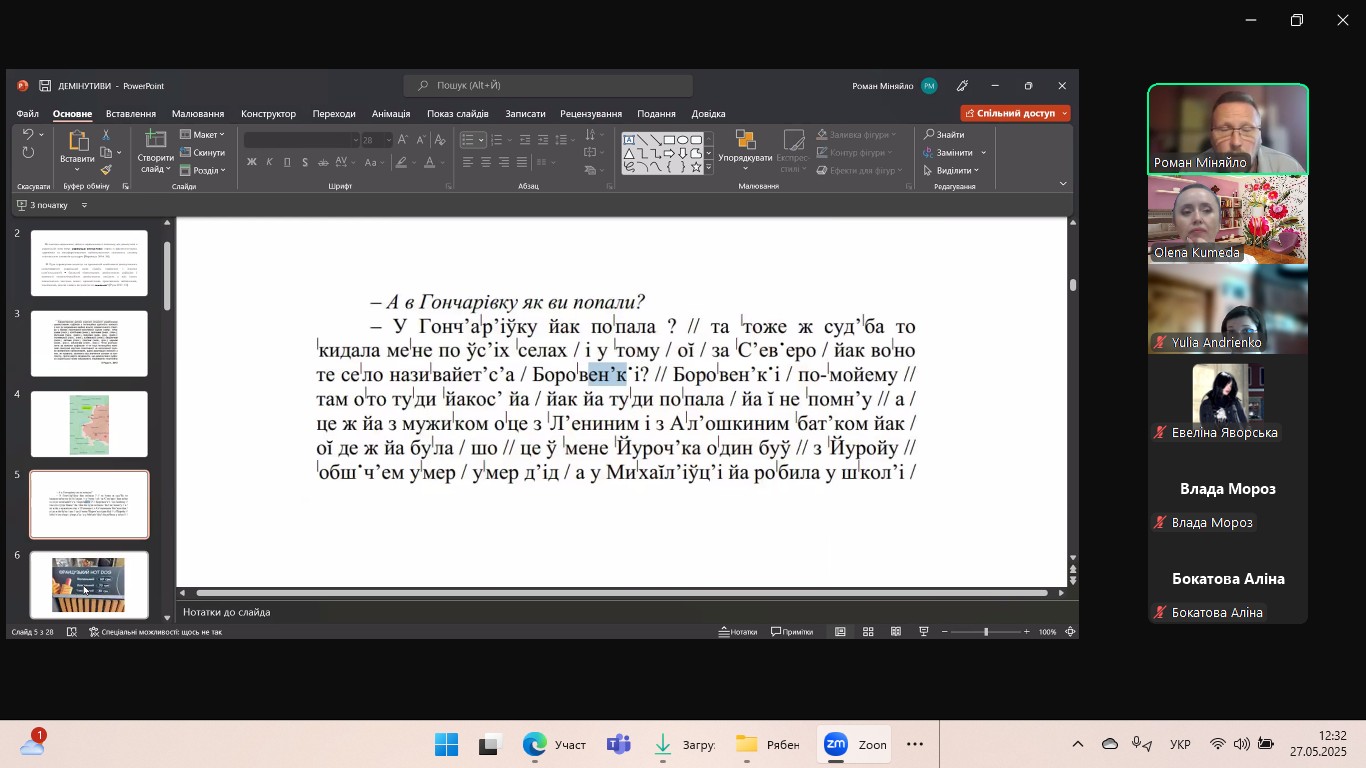Screen dimensions: 1366x768
Task: Toggle italic formatting (К)
Action: [x=270, y=162]
